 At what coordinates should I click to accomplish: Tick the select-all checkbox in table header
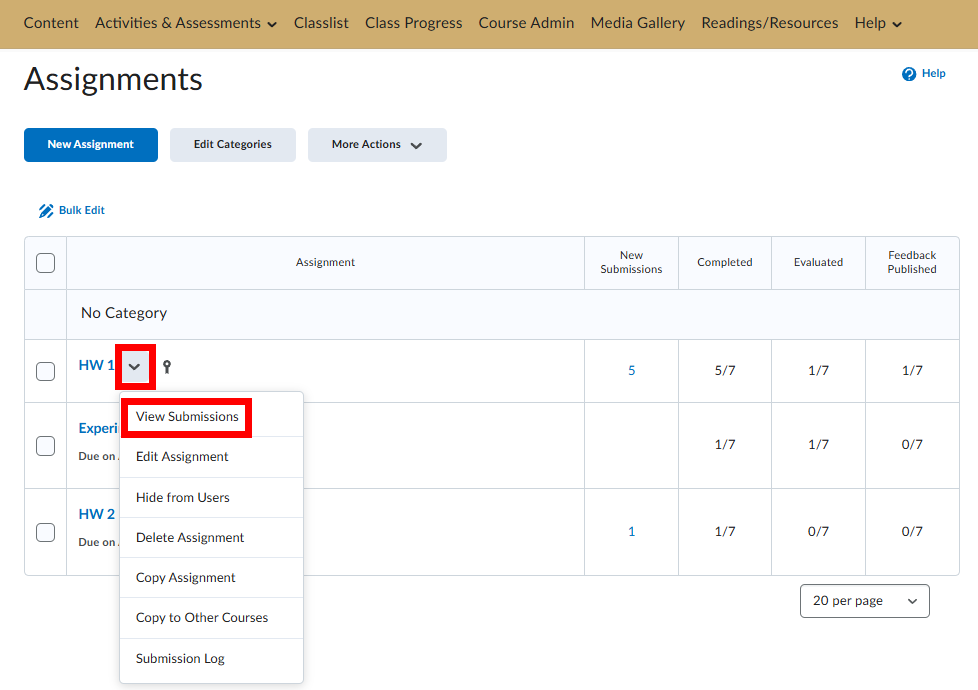(x=45, y=263)
